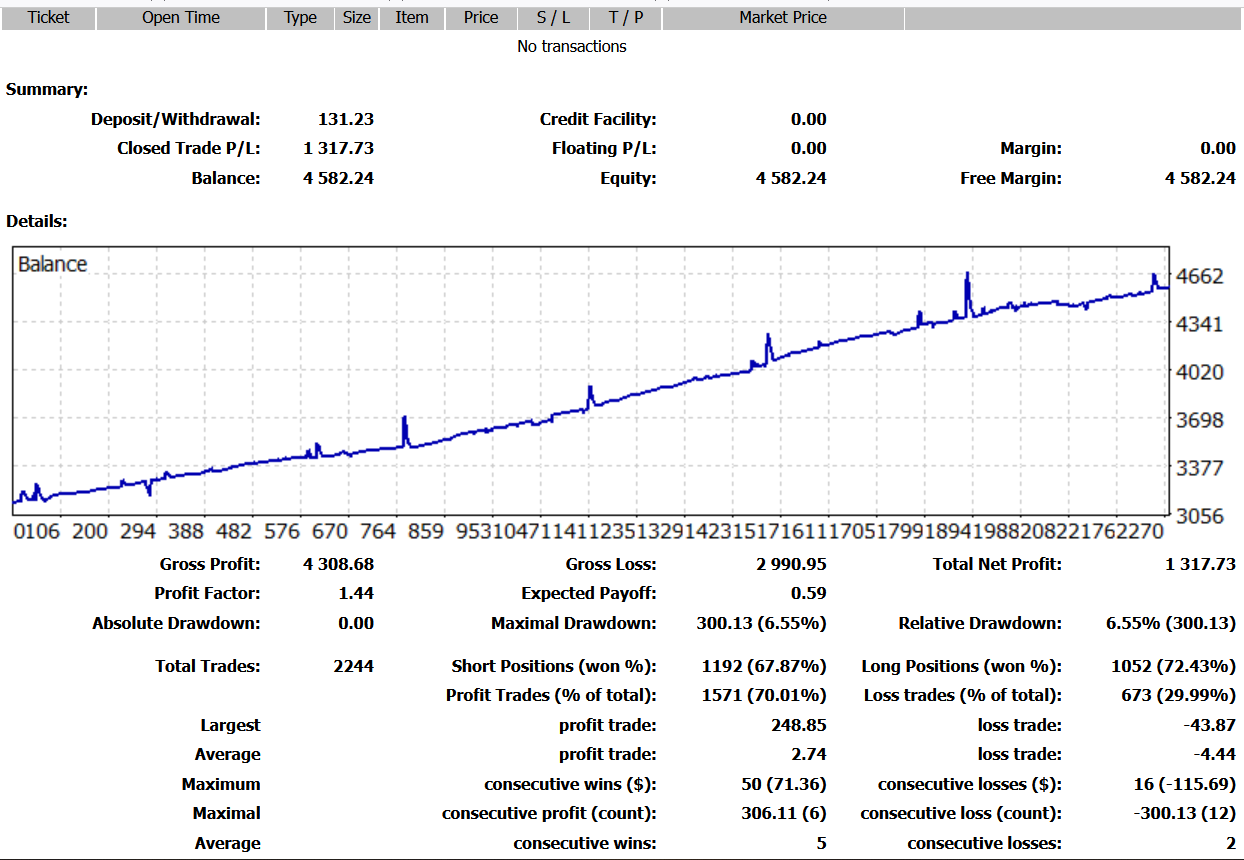Click the Details: heading
Viewport: 1244px width, 860px height.
click(x=37, y=221)
